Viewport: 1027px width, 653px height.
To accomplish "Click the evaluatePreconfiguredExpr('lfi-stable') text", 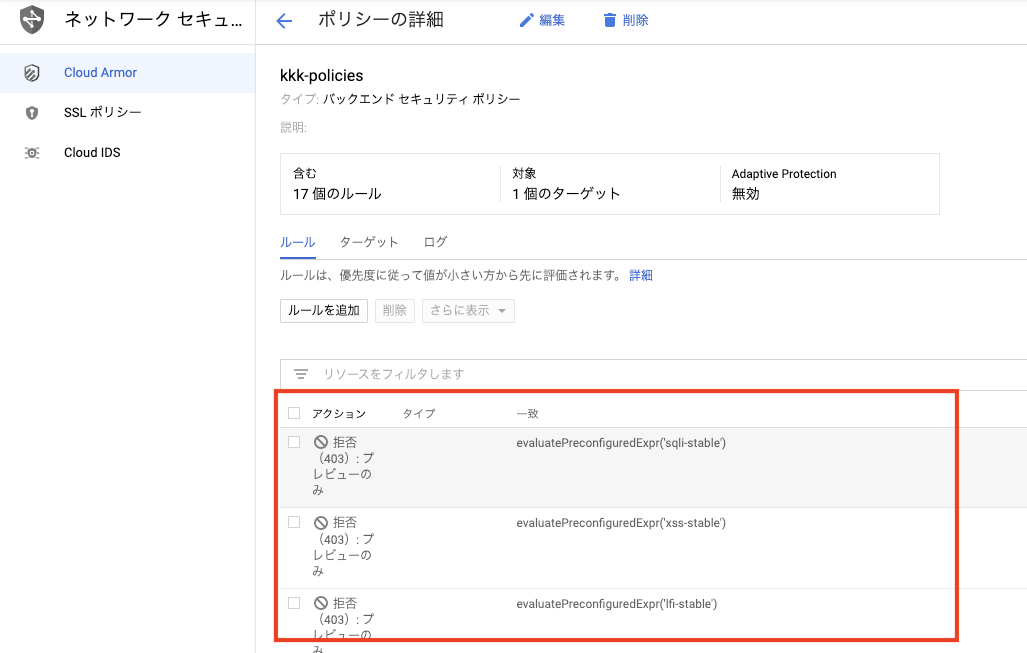I will pyautogui.click(x=616, y=604).
